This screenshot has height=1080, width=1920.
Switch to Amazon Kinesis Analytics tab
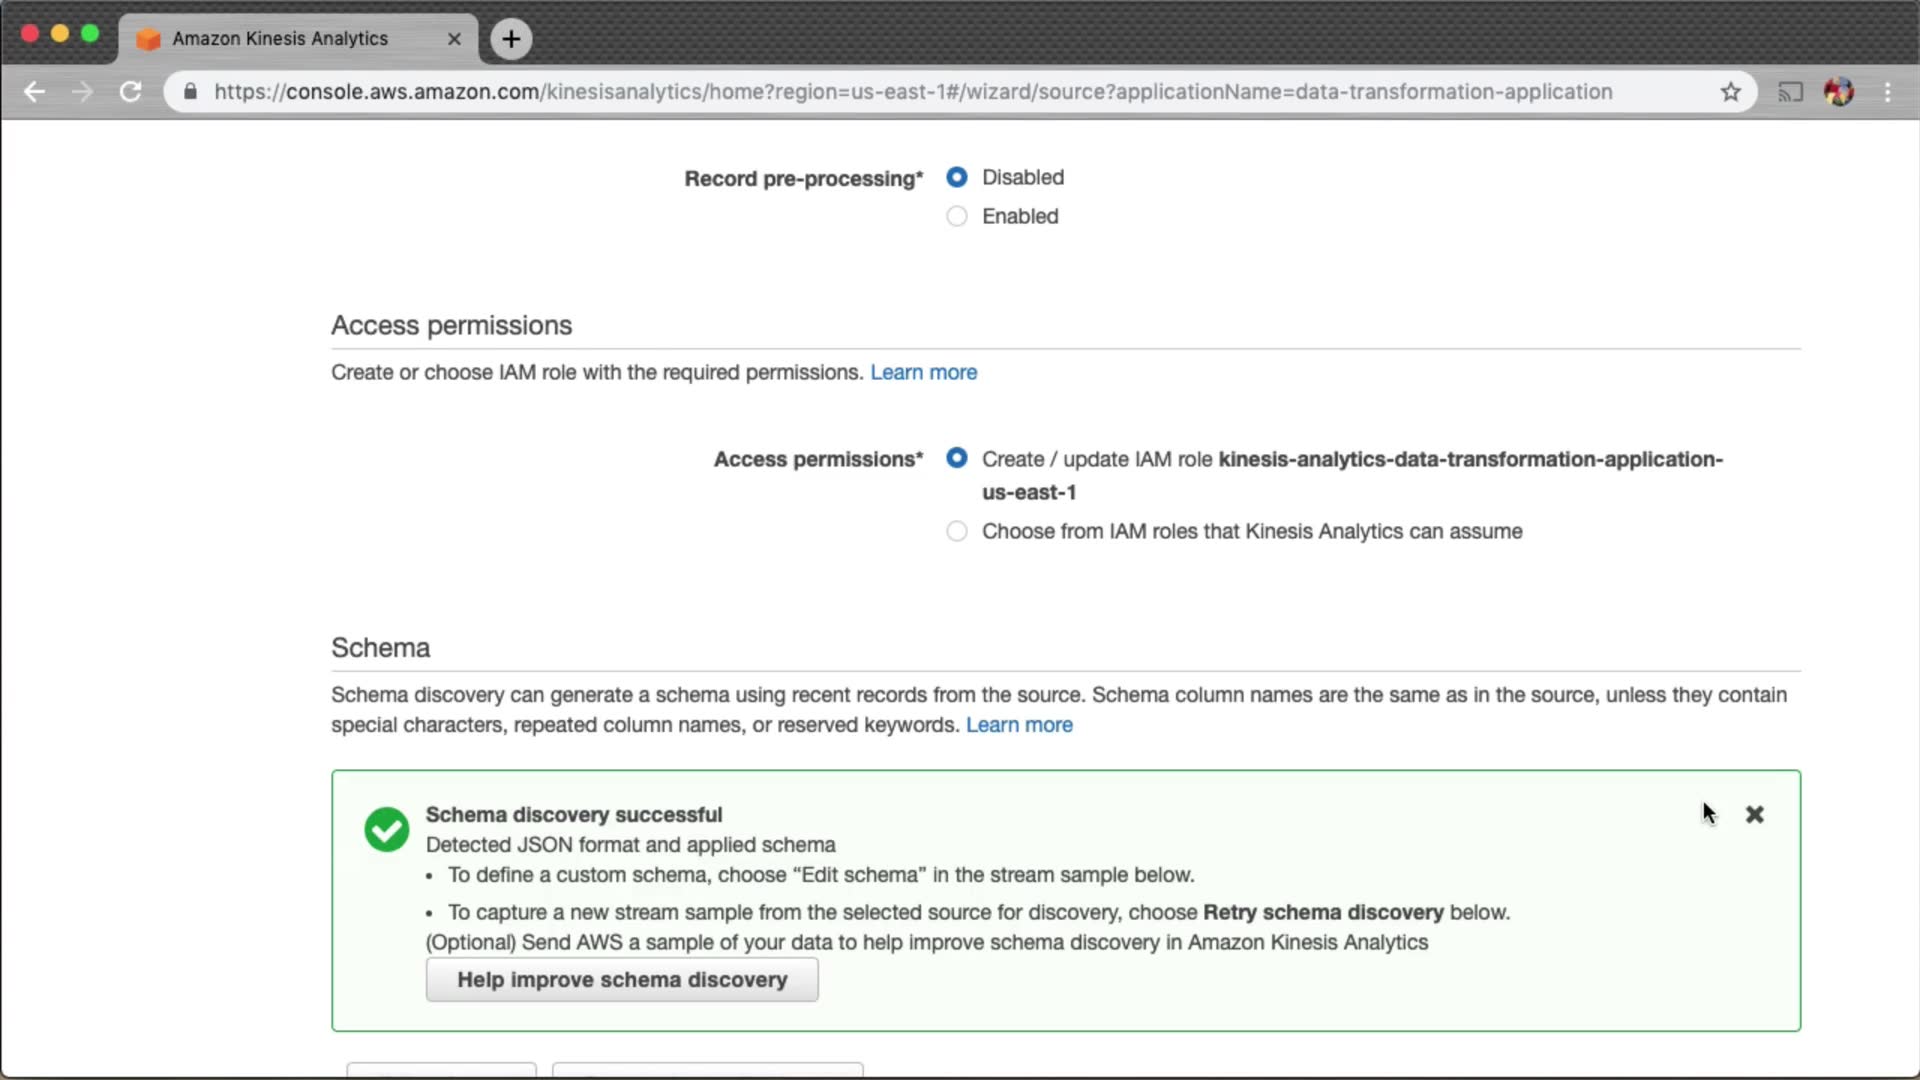tap(280, 39)
